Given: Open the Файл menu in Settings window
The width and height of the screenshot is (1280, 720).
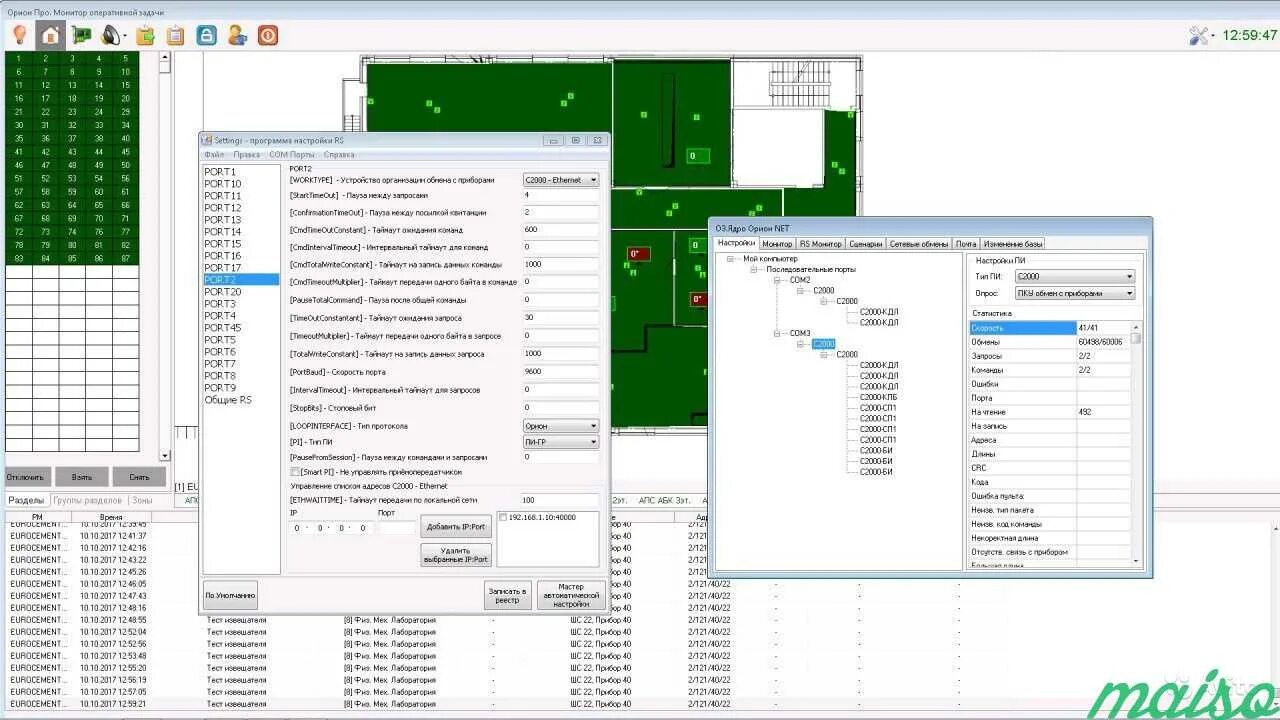Looking at the screenshot, I should pos(214,155).
